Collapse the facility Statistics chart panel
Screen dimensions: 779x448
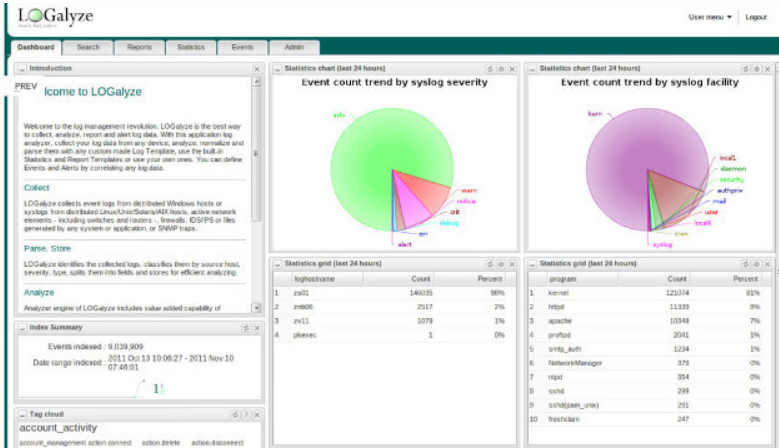[x=533, y=69]
